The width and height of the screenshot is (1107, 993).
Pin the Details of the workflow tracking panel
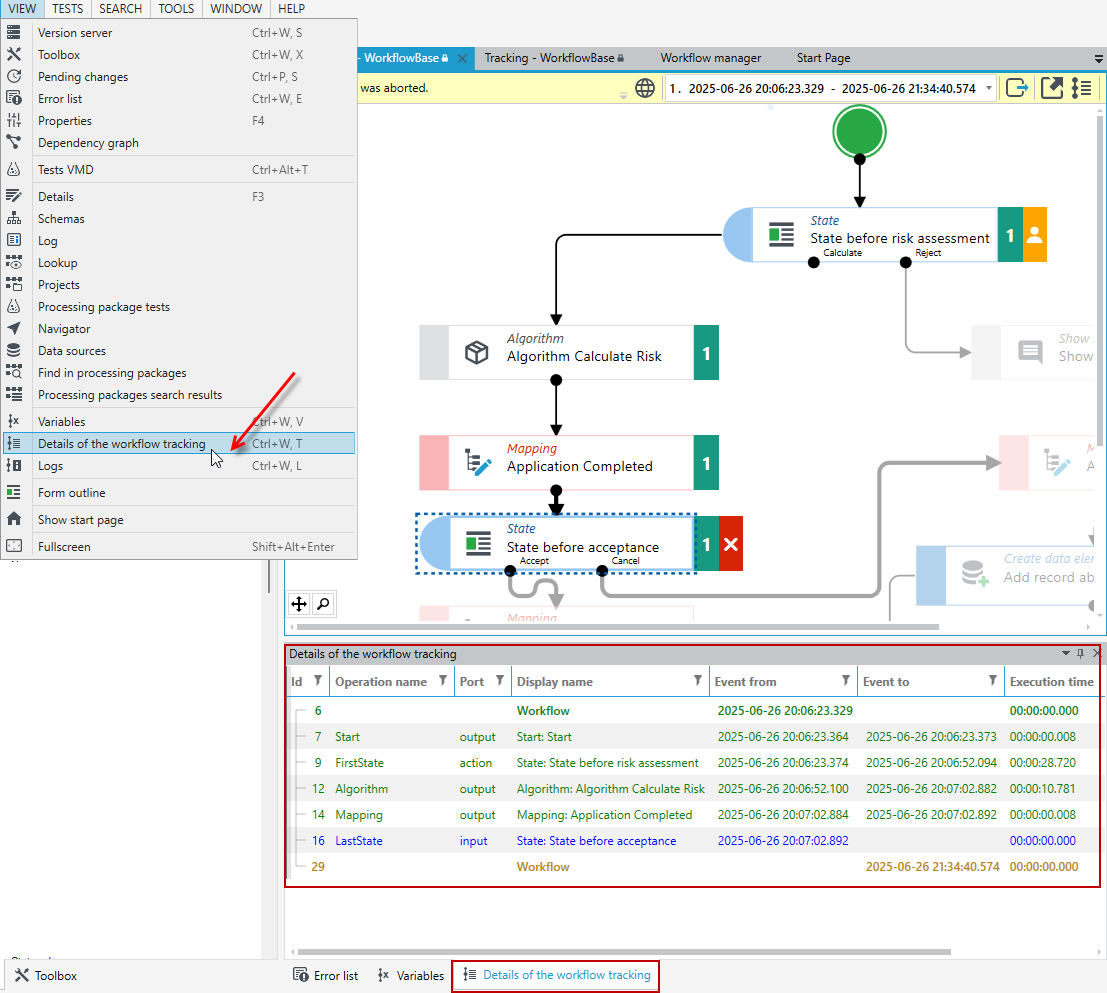click(1080, 654)
